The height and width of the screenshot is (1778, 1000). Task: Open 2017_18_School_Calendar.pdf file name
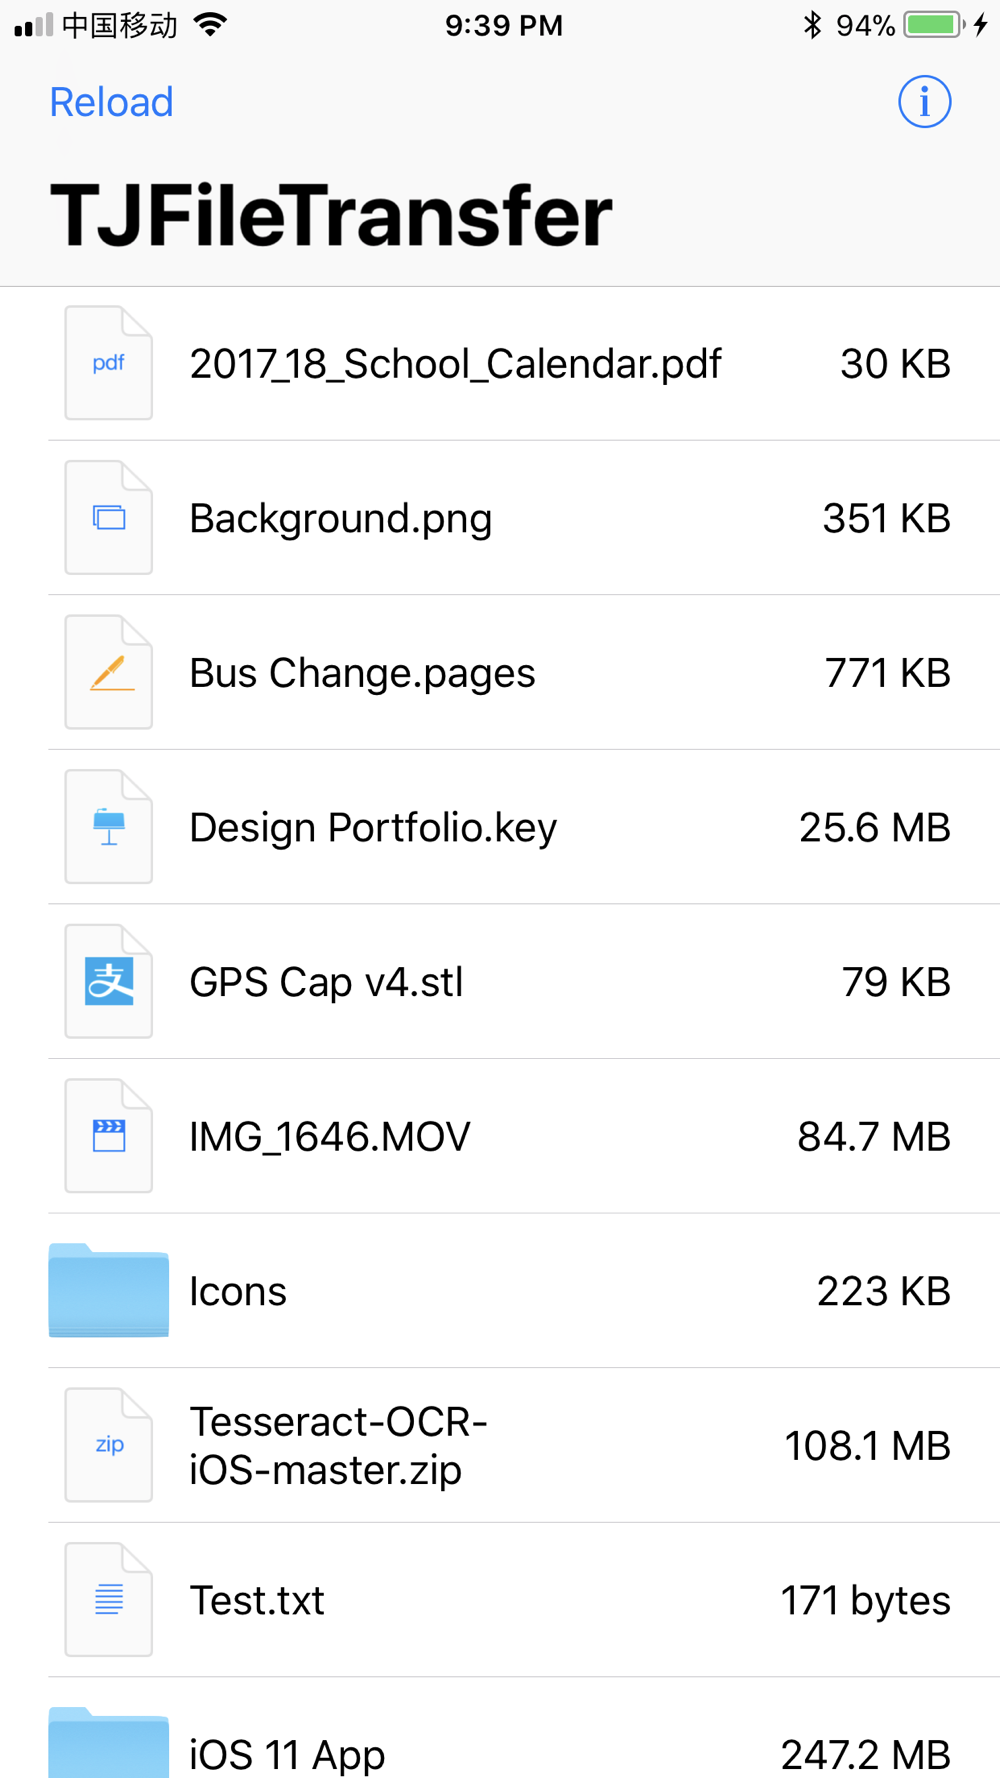[455, 364]
